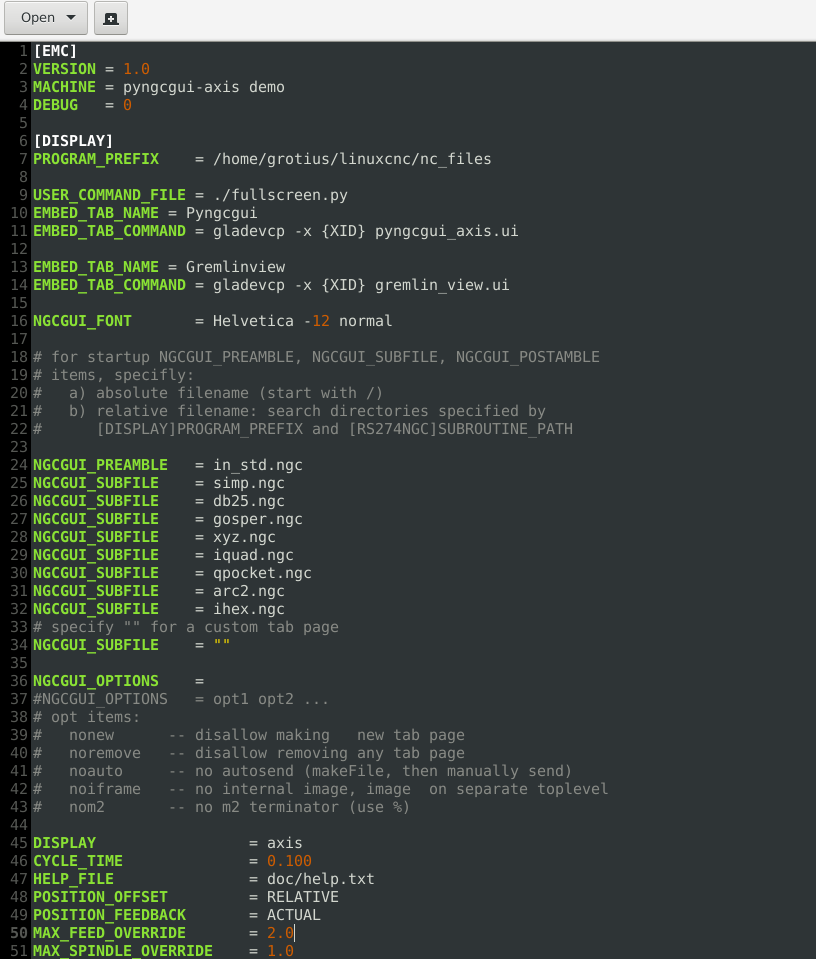Place cursor on the [EMC] section header
The width and height of the screenshot is (816, 959).
55,51
